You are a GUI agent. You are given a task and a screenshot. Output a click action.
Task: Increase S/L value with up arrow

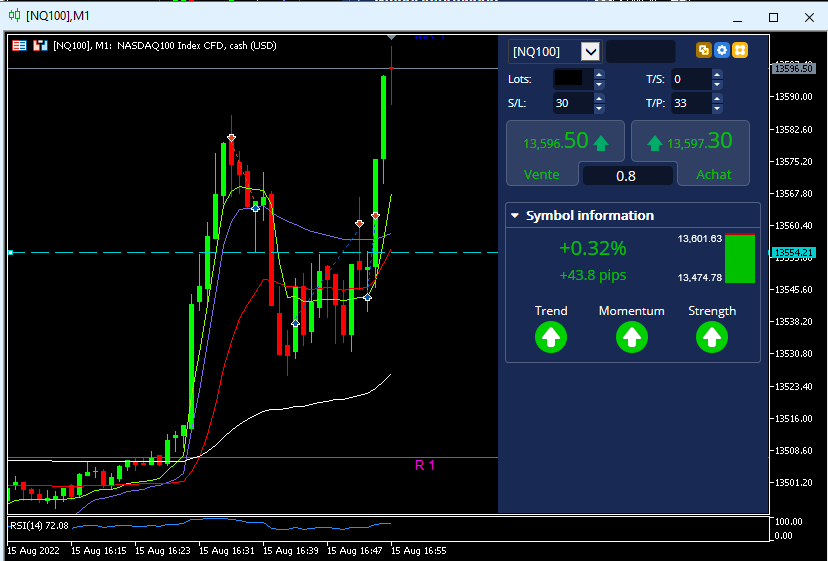pyautogui.click(x=599, y=98)
